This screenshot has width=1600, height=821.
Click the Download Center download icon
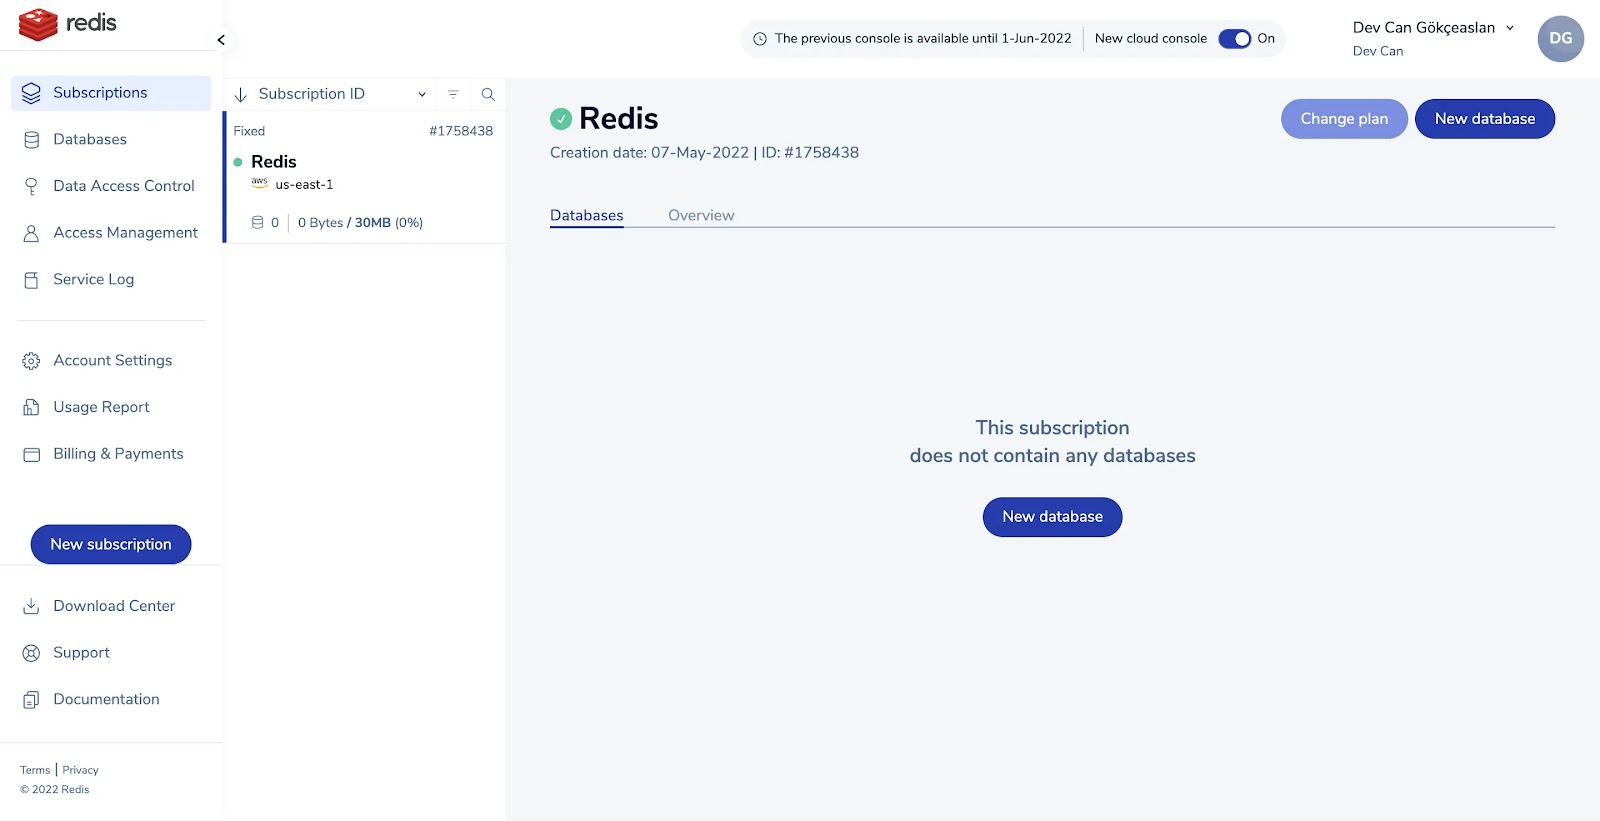tap(31, 606)
